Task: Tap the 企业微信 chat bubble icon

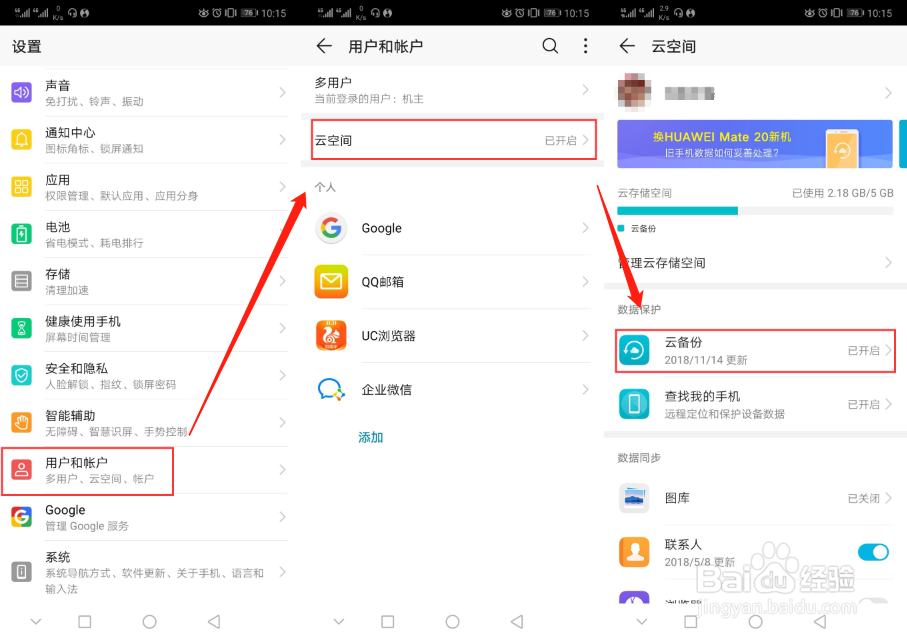Action: [x=331, y=389]
